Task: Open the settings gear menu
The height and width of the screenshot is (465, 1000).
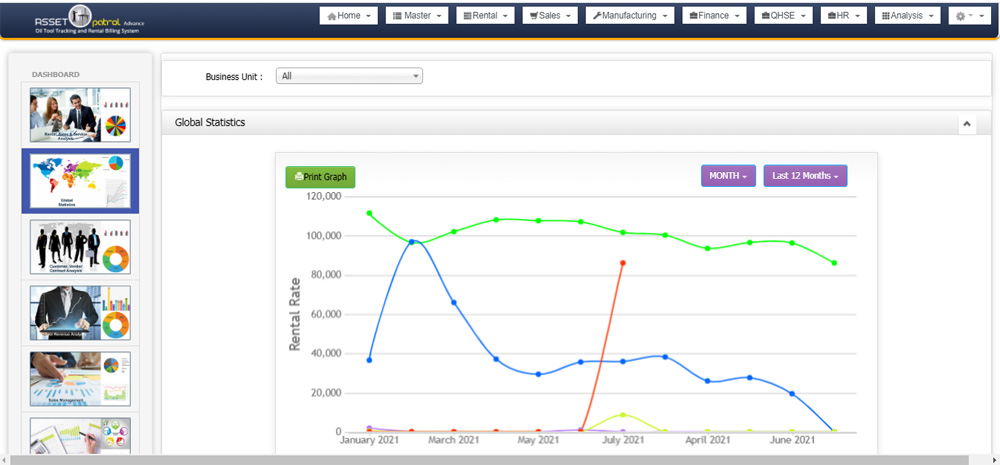Action: (969, 16)
